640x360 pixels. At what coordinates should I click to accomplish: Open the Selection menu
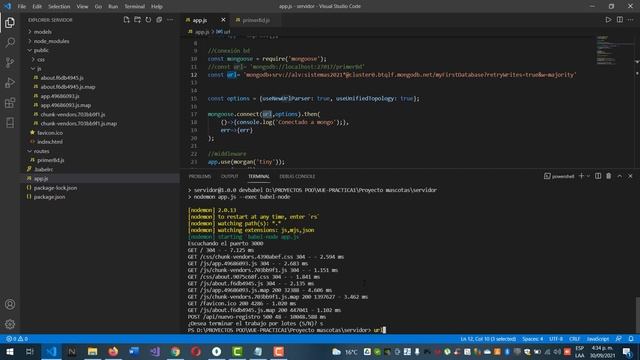point(59,7)
